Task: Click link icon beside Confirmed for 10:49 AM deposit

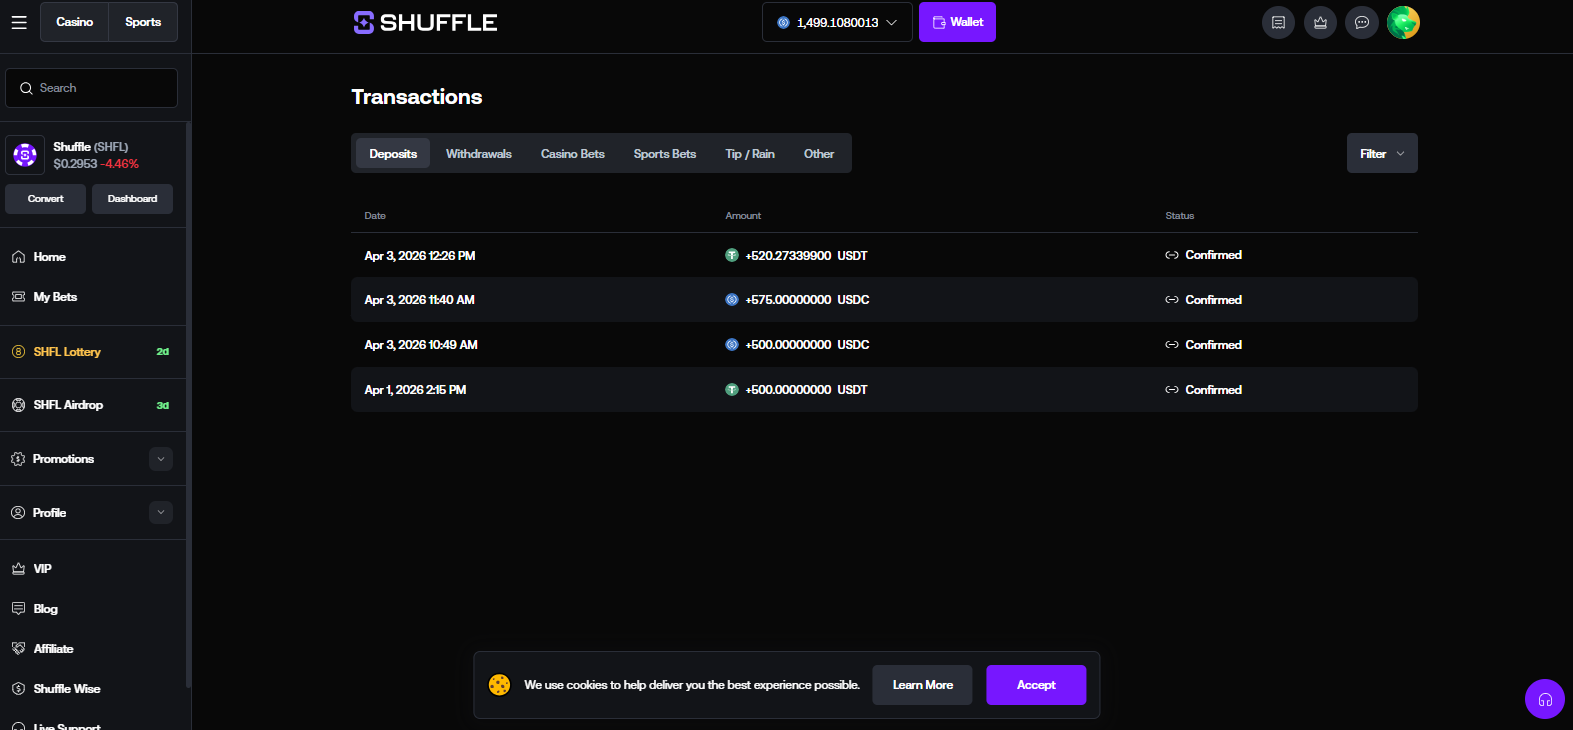Action: pyautogui.click(x=1172, y=345)
